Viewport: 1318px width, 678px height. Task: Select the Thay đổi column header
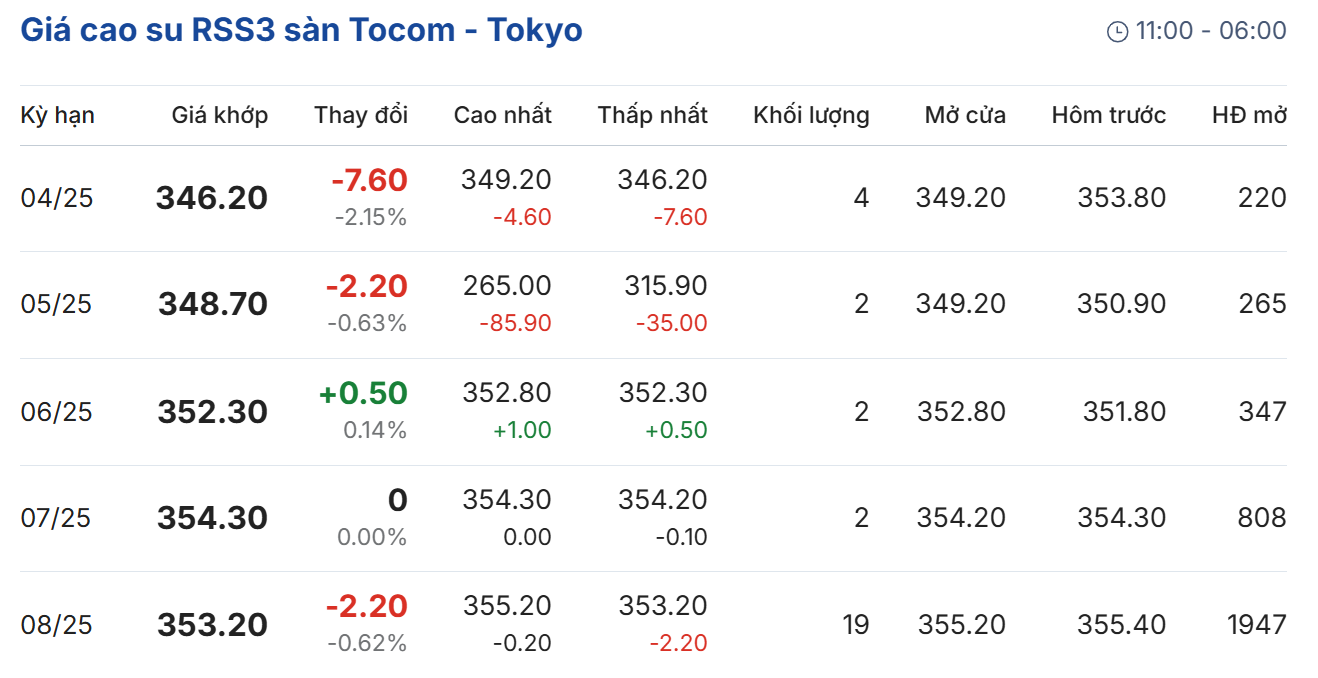point(360,115)
